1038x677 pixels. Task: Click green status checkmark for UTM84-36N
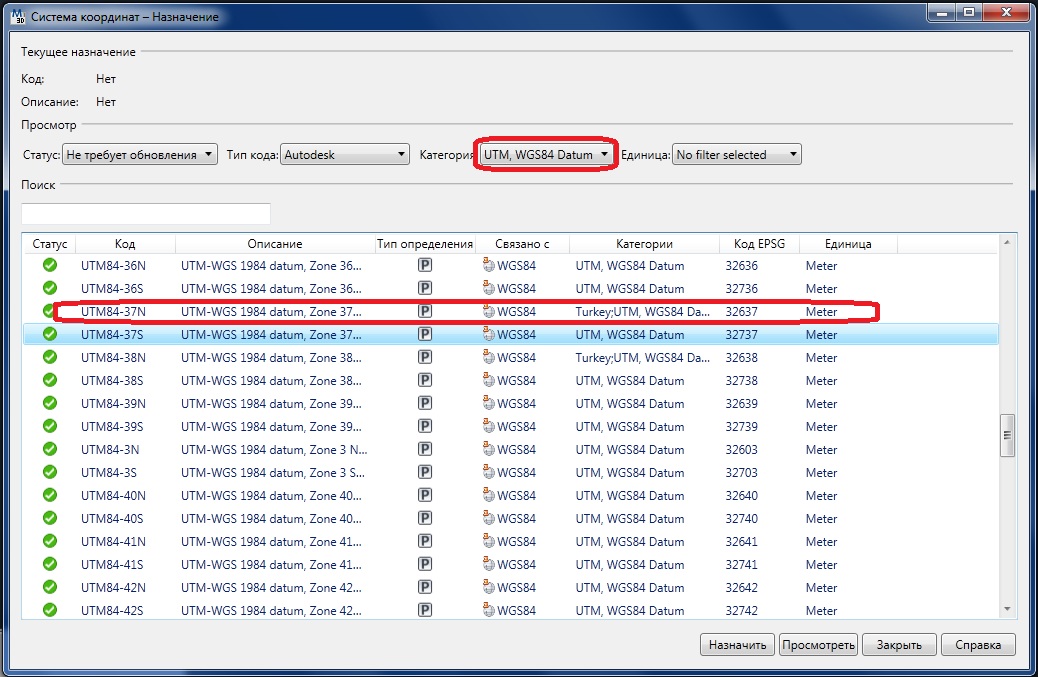tap(49, 266)
